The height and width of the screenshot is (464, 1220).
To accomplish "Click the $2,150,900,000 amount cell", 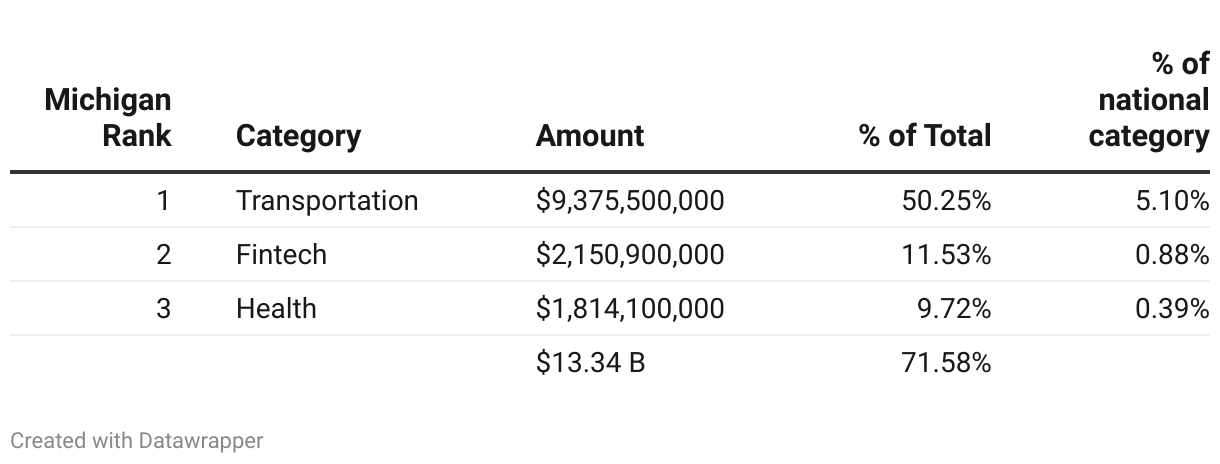I will click(x=630, y=255).
